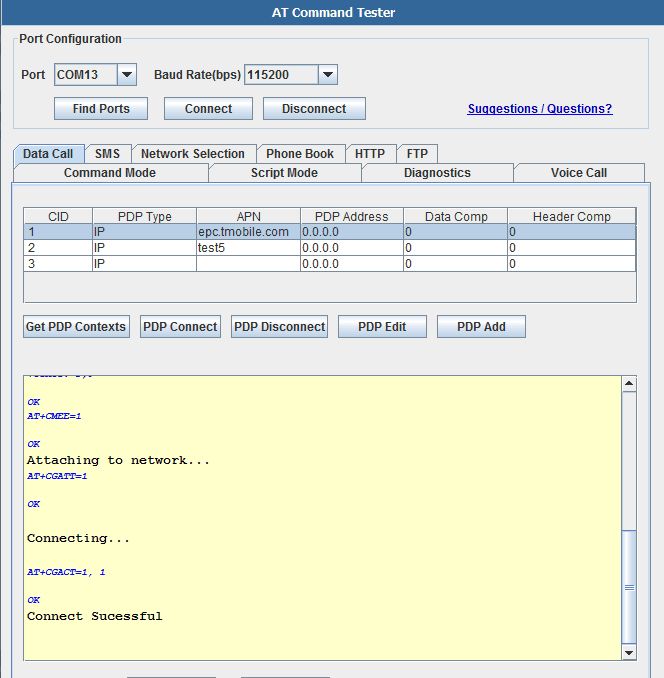This screenshot has height=678, width=664.
Task: Open the Suggestions / Questions? link
Action: click(540, 109)
